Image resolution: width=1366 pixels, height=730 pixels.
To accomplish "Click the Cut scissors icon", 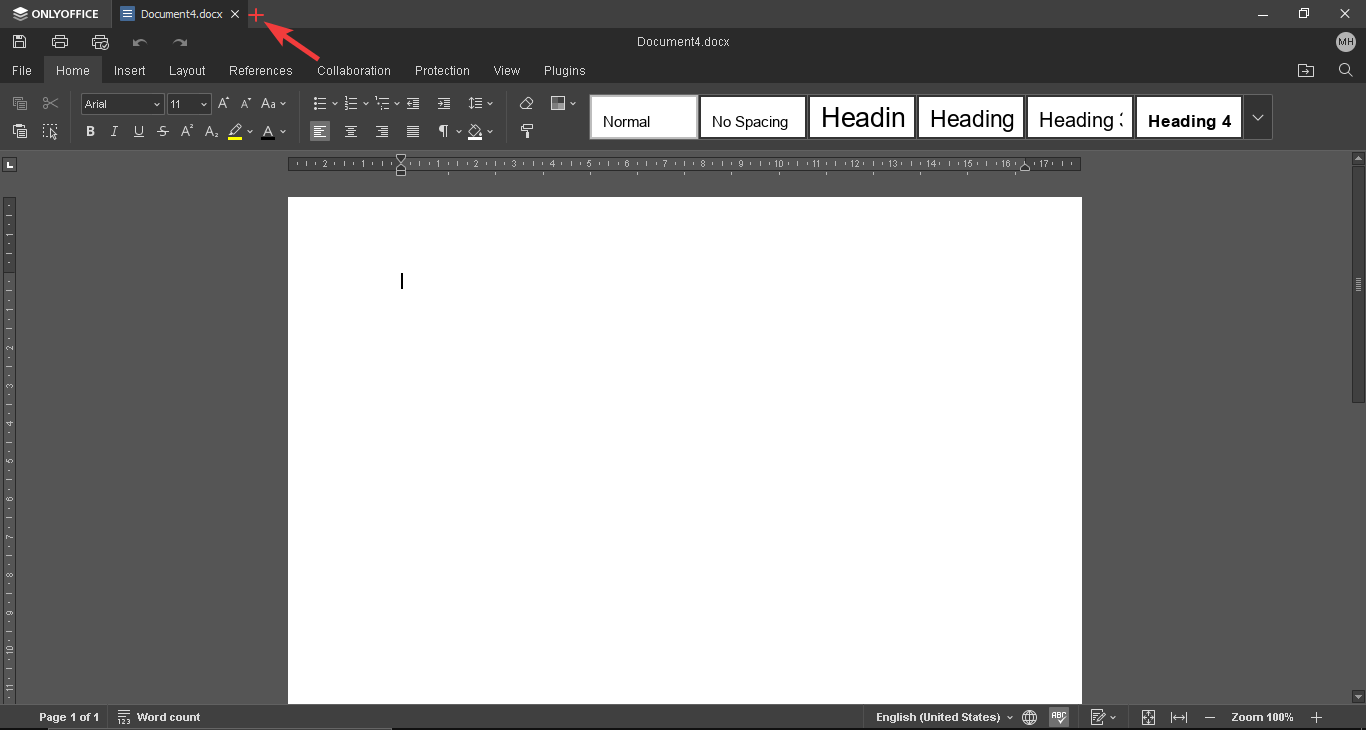I will point(50,103).
